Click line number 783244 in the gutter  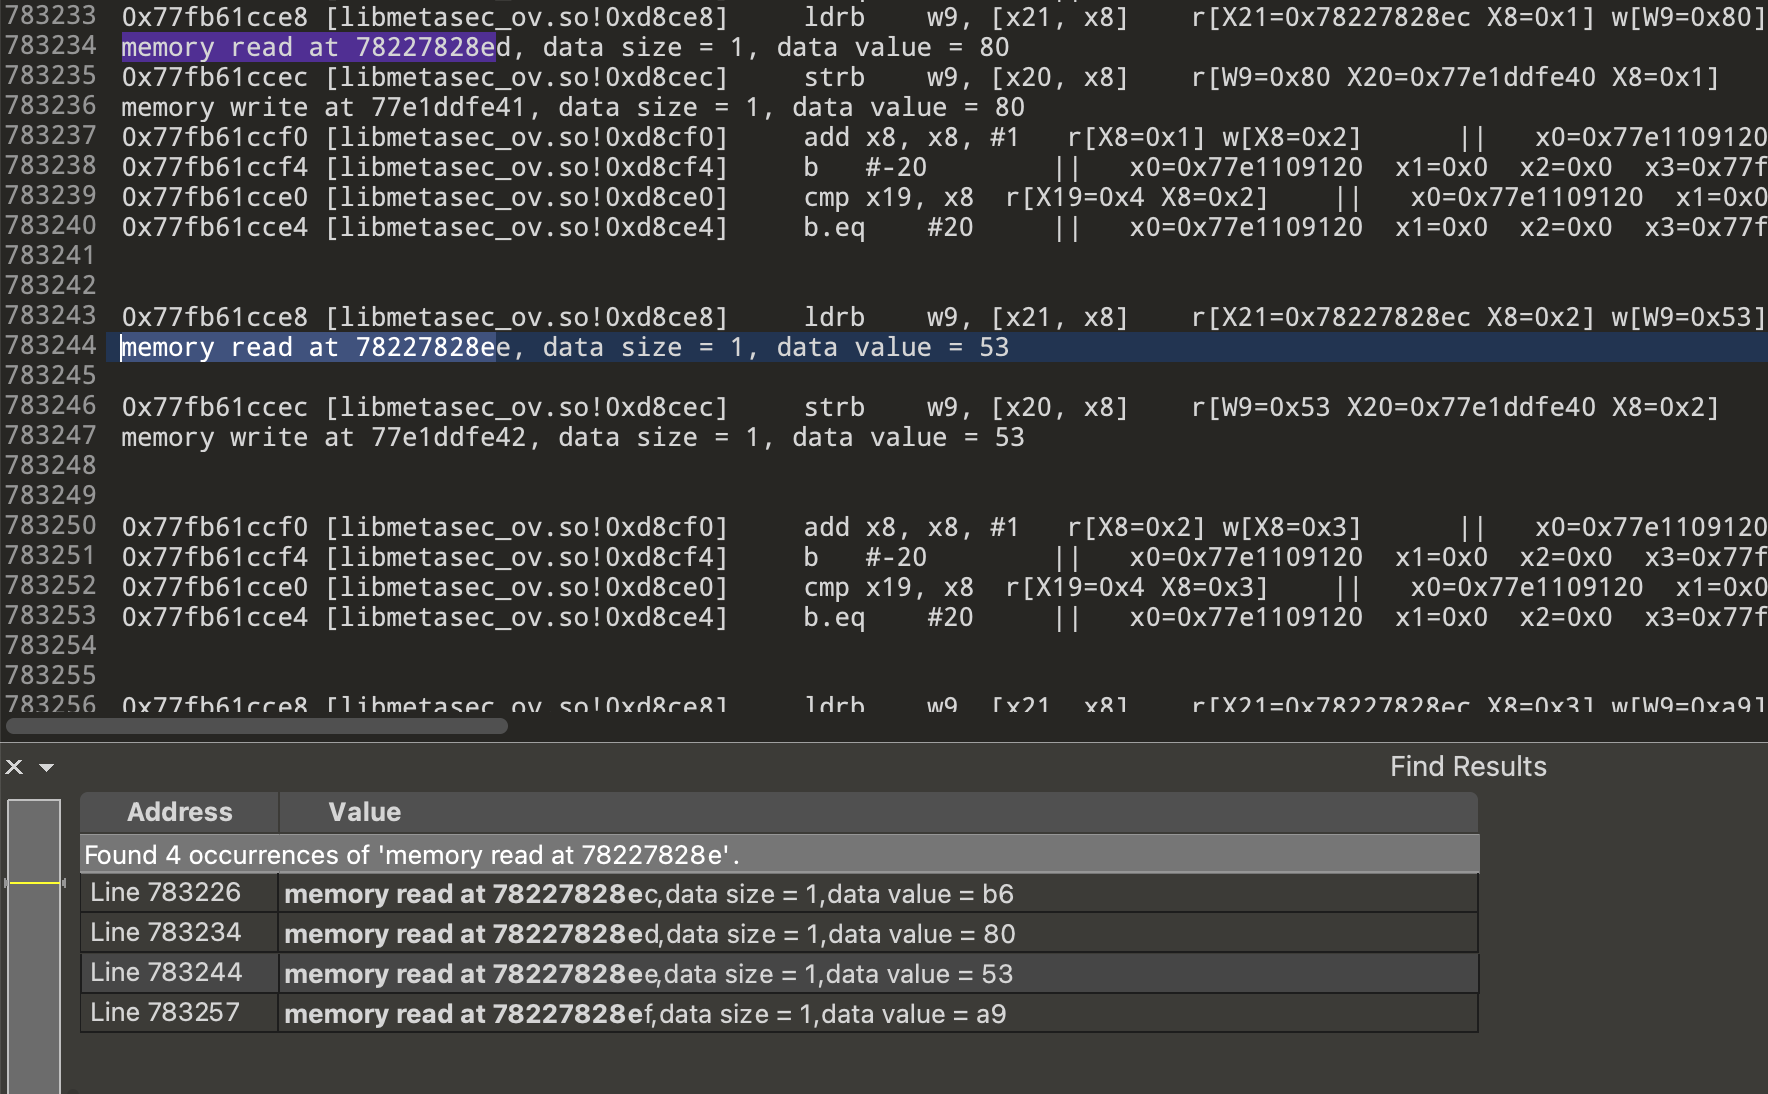[x=50, y=346]
